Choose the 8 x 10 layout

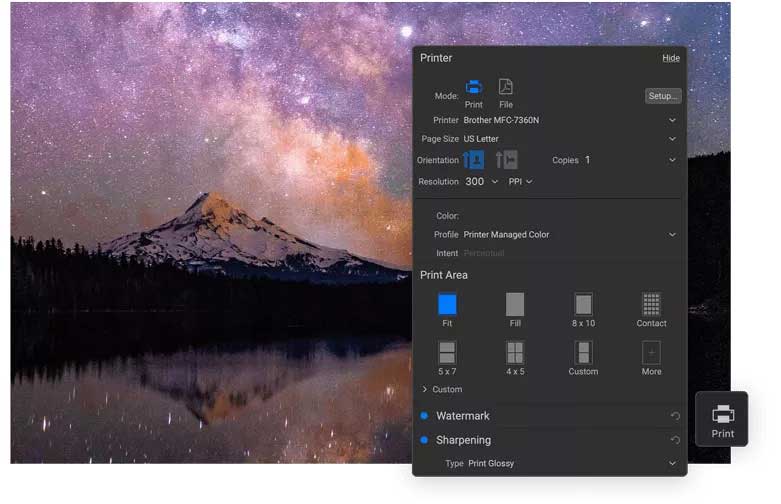click(x=583, y=304)
